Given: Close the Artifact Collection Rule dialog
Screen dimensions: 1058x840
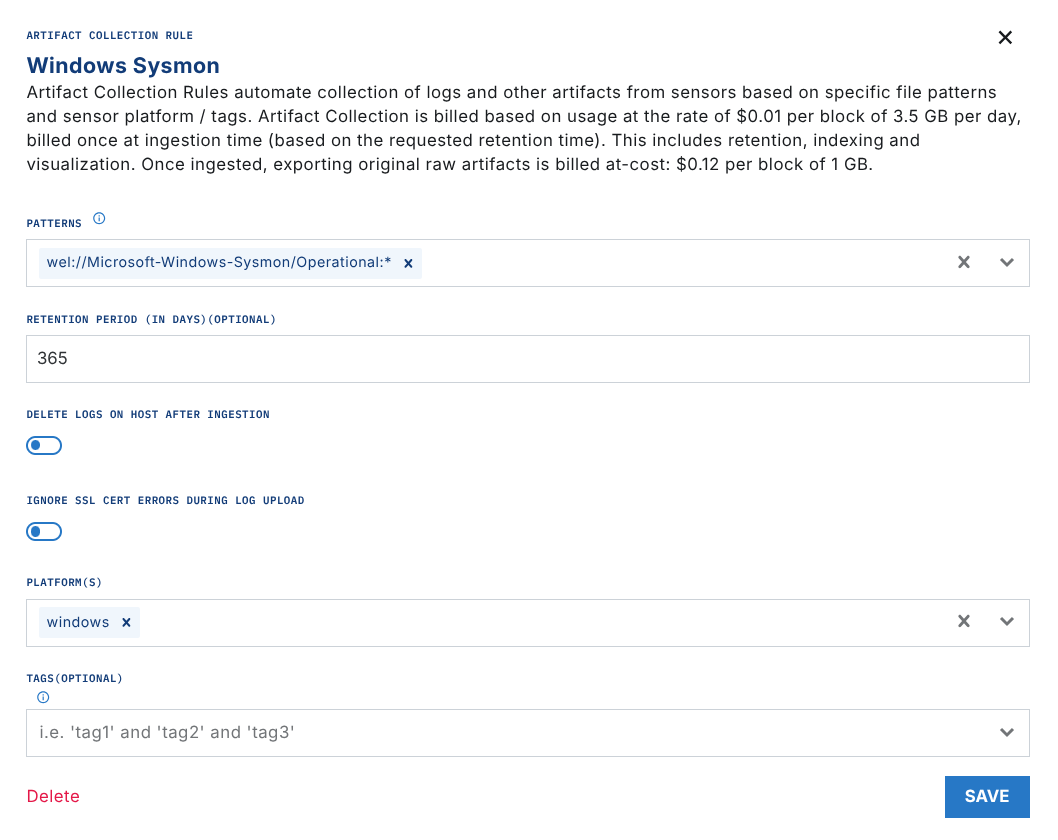Looking at the screenshot, I should [x=1005, y=38].
